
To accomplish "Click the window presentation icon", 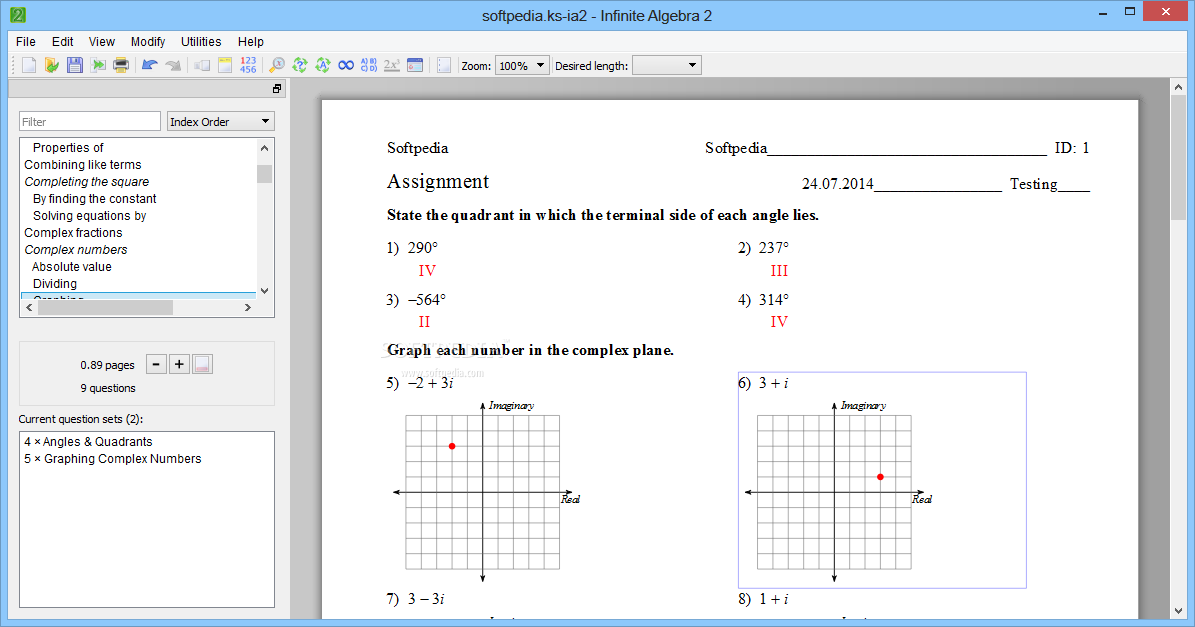I will (415, 66).
